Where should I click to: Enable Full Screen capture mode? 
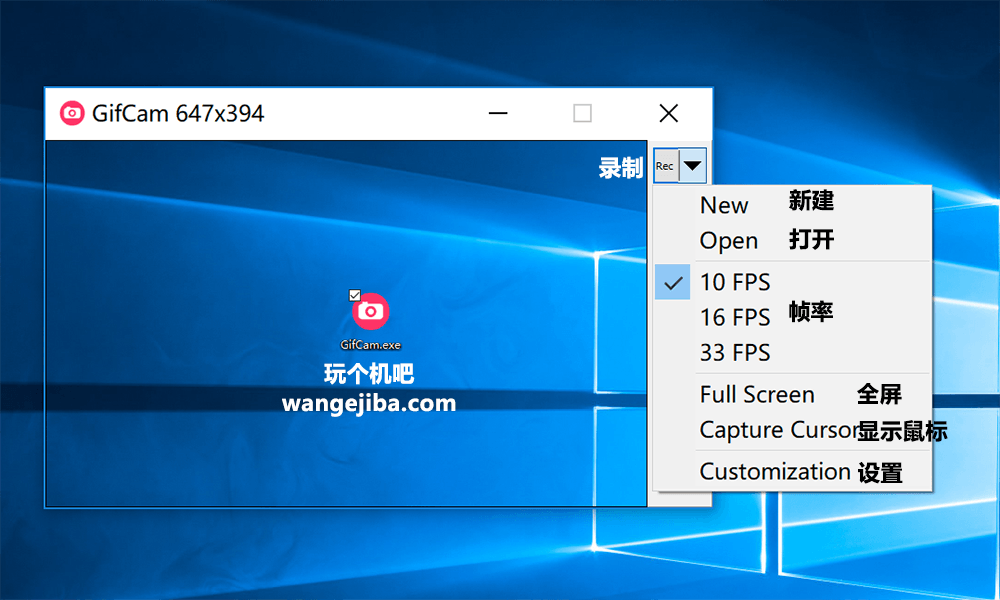point(757,395)
